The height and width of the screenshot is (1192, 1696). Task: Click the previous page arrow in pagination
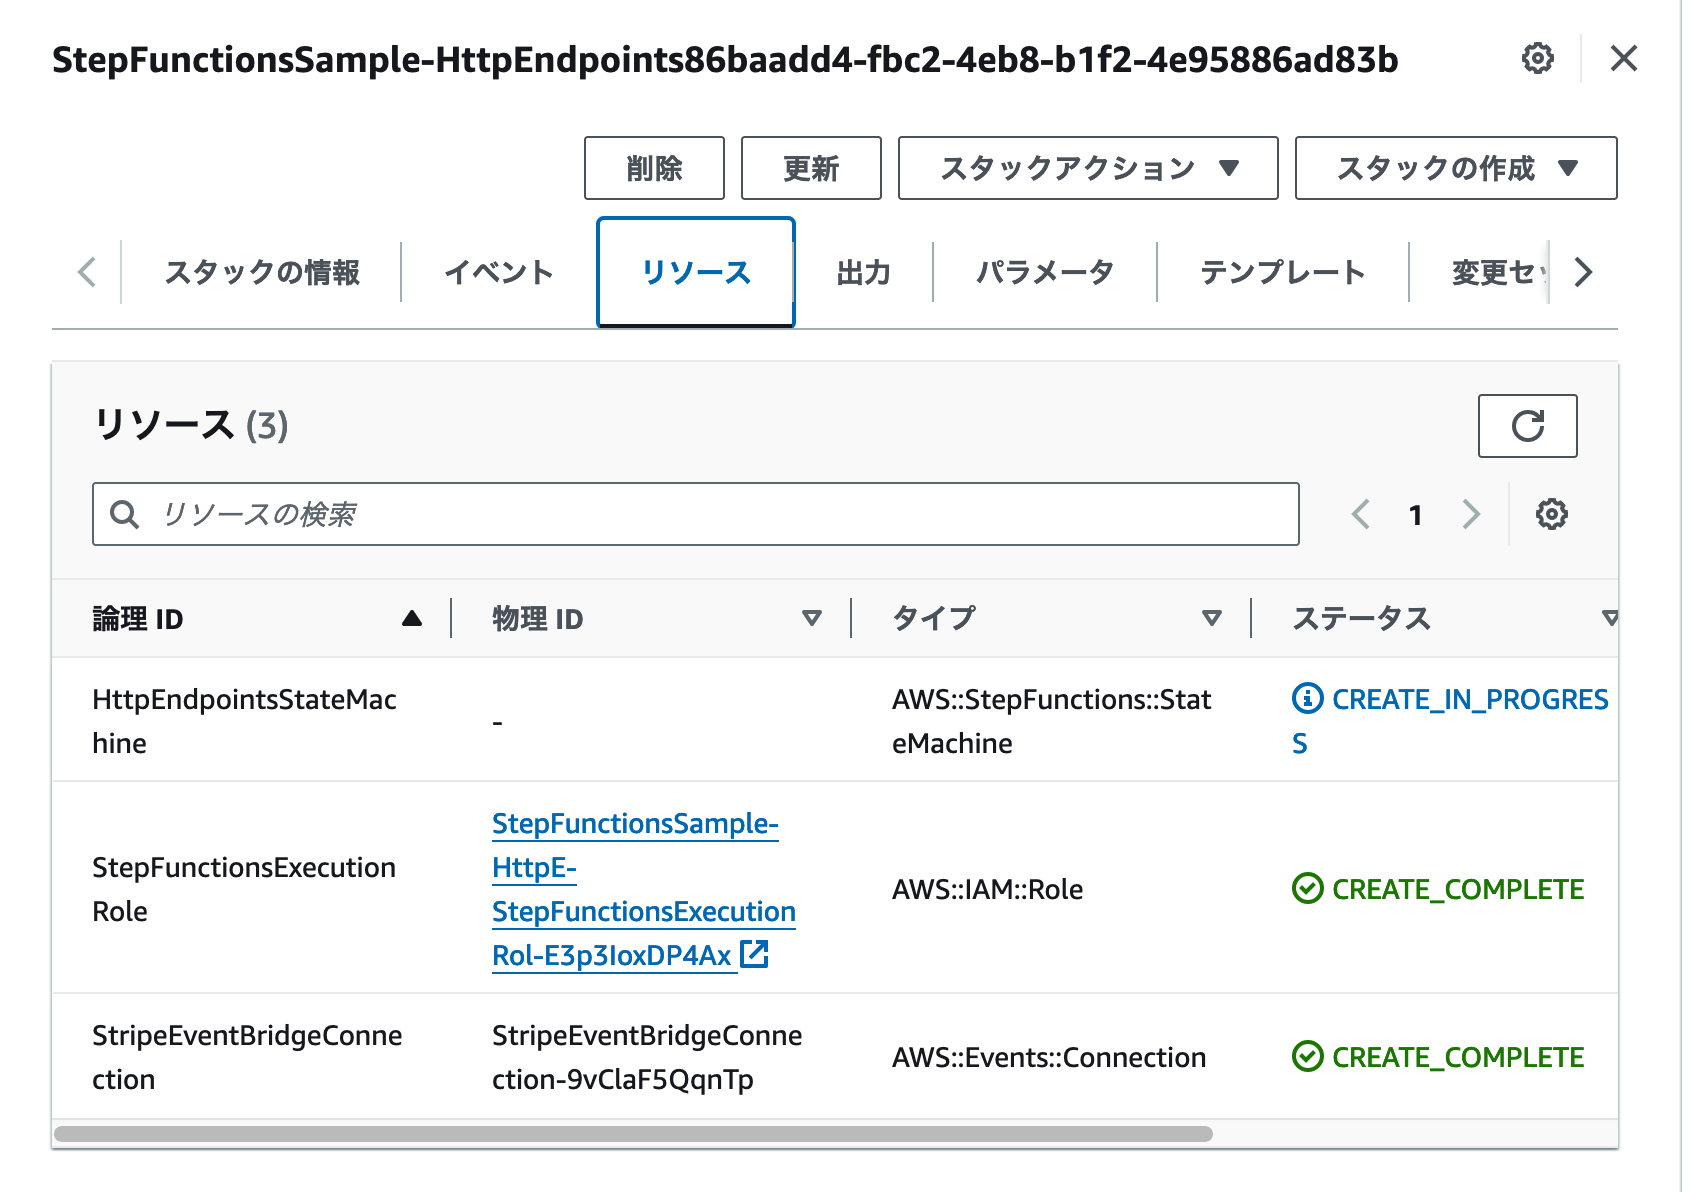[x=1359, y=514]
